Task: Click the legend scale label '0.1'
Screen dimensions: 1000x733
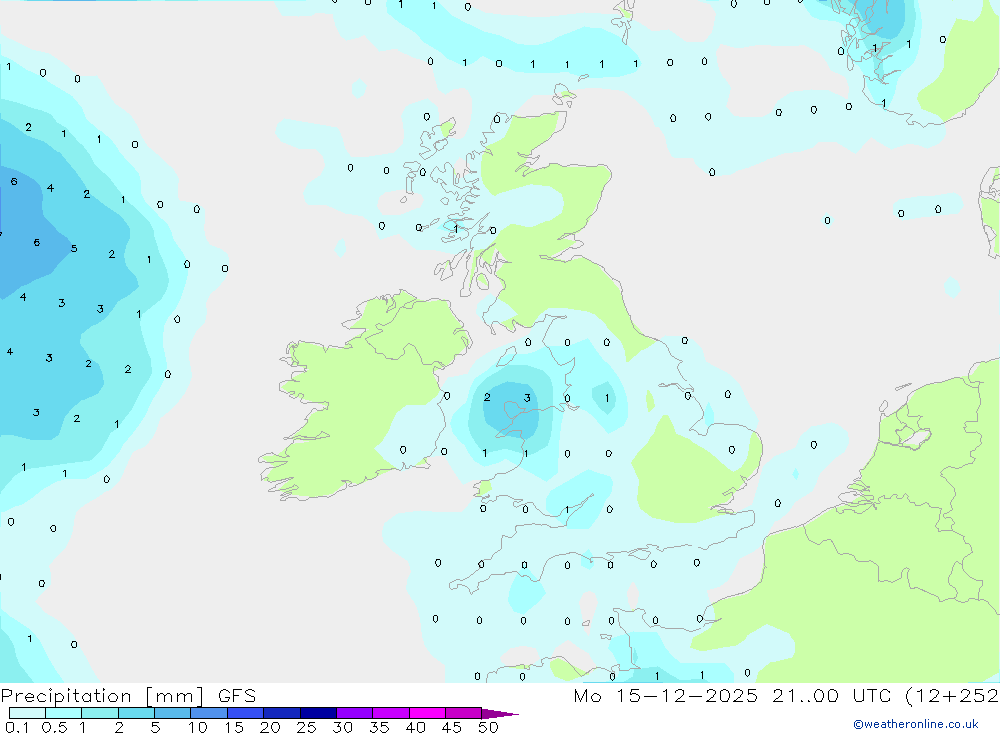Action: 17,727
